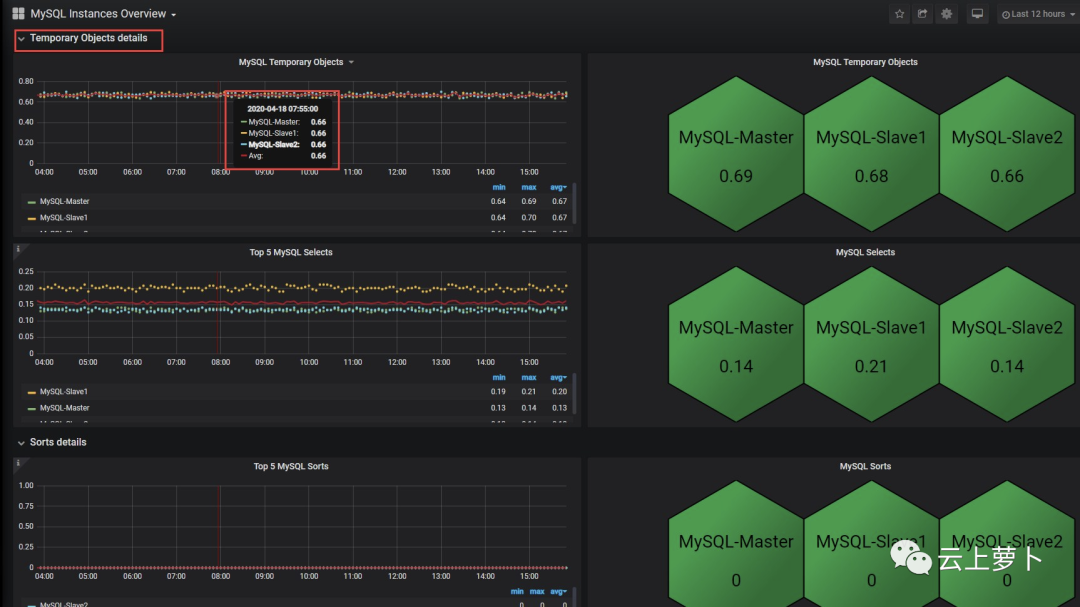Toggle MySQL-Master series in Temporary Objects legend
This screenshot has width=1080, height=607.
point(64,201)
